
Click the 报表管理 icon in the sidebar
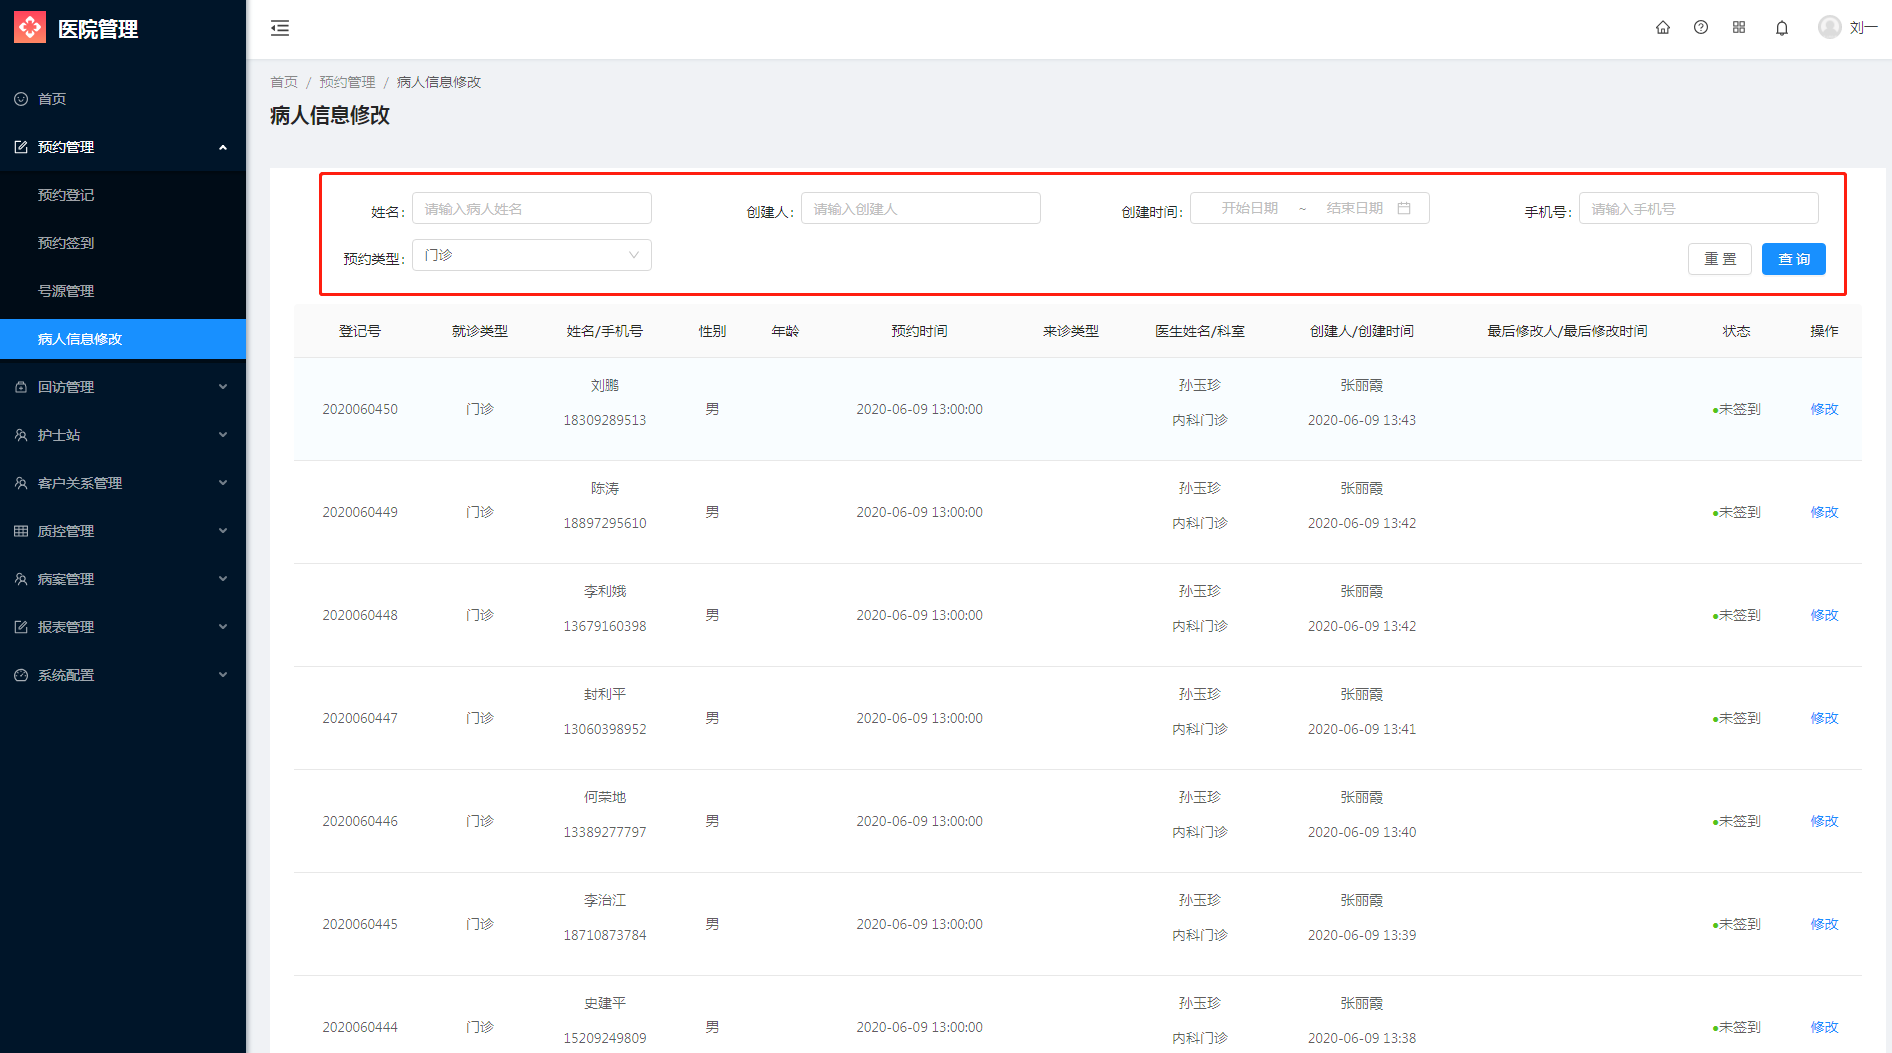[21, 627]
